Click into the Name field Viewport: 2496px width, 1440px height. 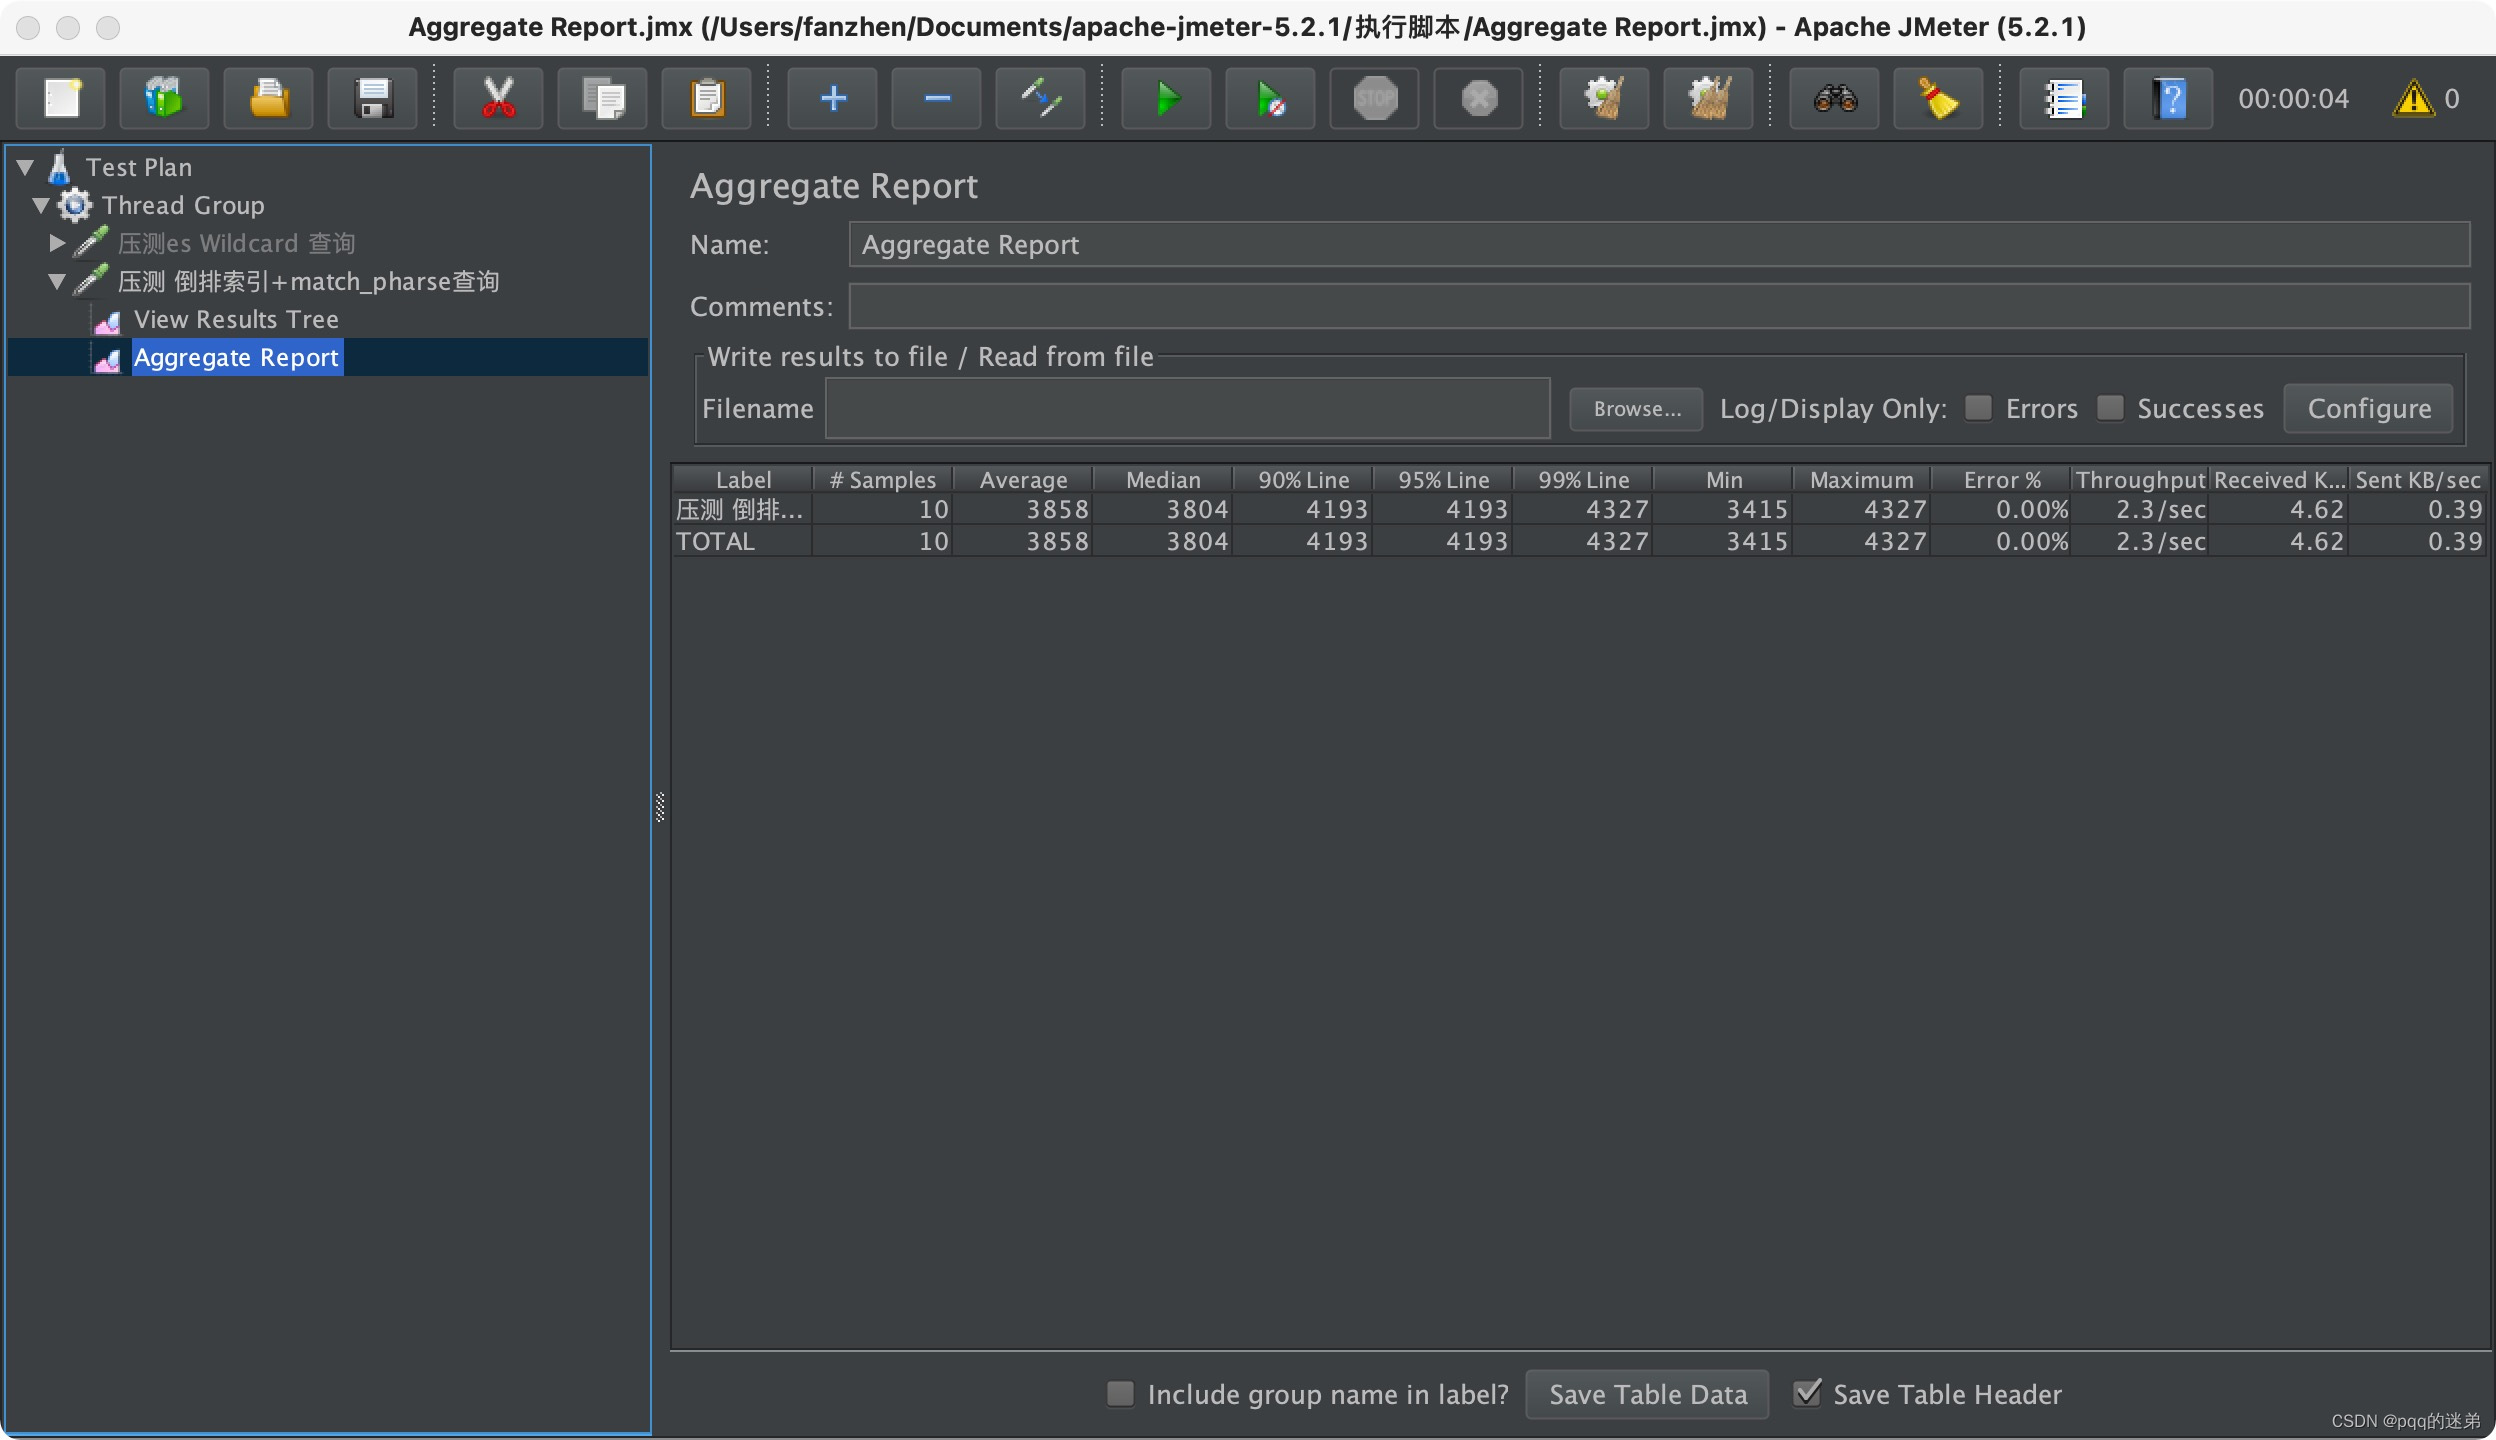1659,245
